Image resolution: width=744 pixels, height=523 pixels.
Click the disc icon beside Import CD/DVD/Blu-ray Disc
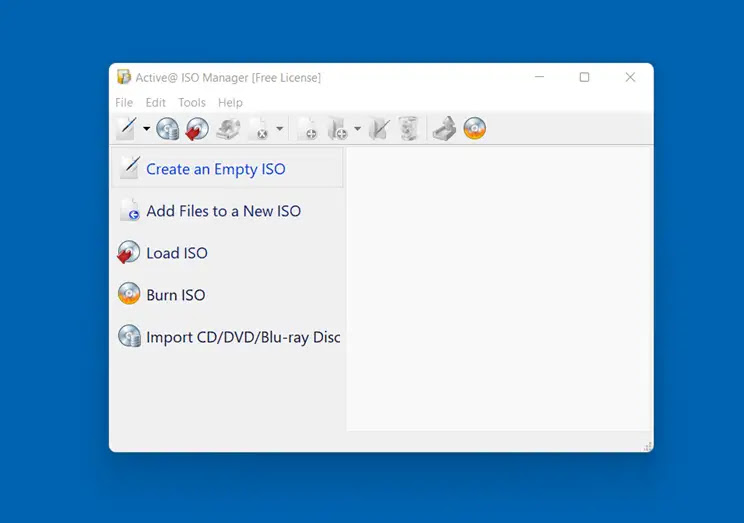pyautogui.click(x=129, y=336)
